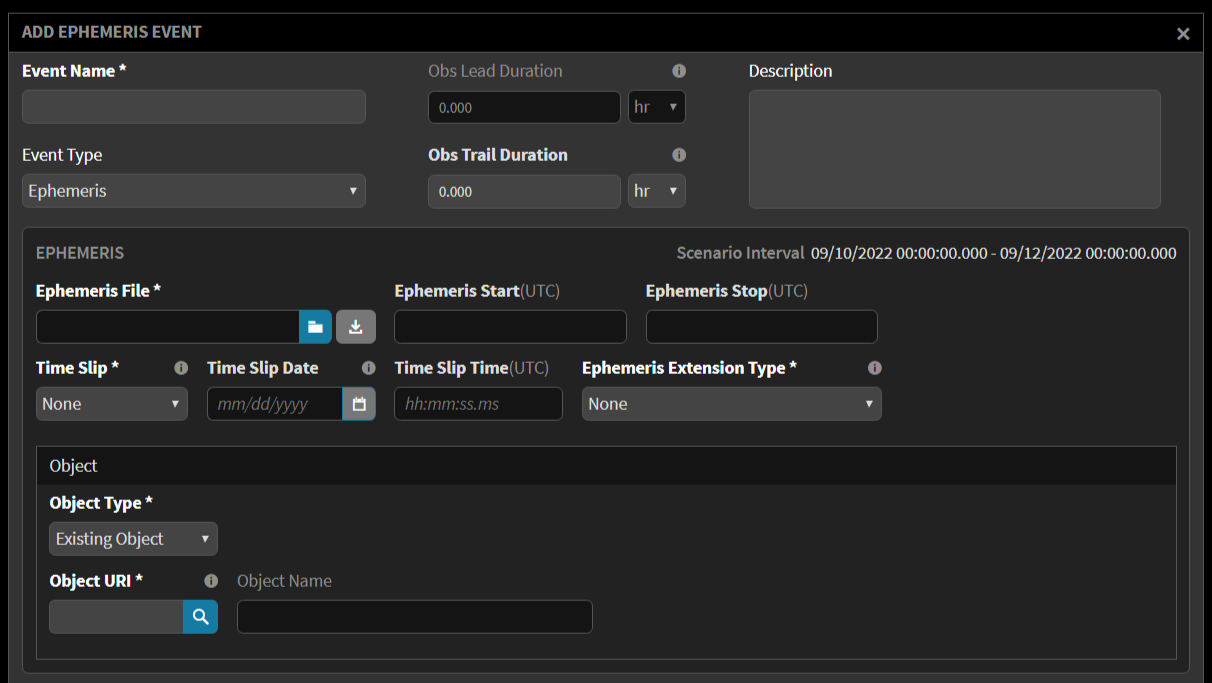Open the ephemeris file browser folder icon
Image resolution: width=1212 pixels, height=683 pixels.
click(315, 326)
